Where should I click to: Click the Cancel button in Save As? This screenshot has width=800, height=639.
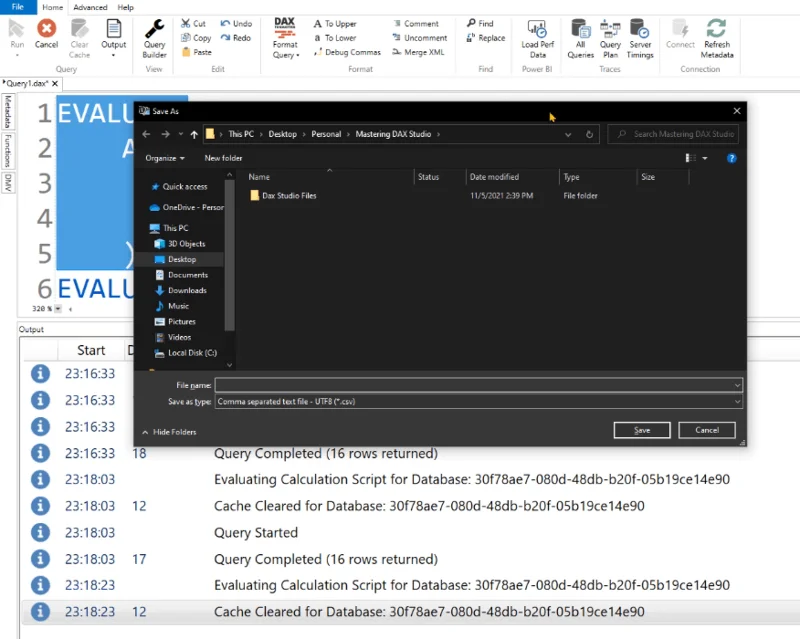[x=707, y=430]
